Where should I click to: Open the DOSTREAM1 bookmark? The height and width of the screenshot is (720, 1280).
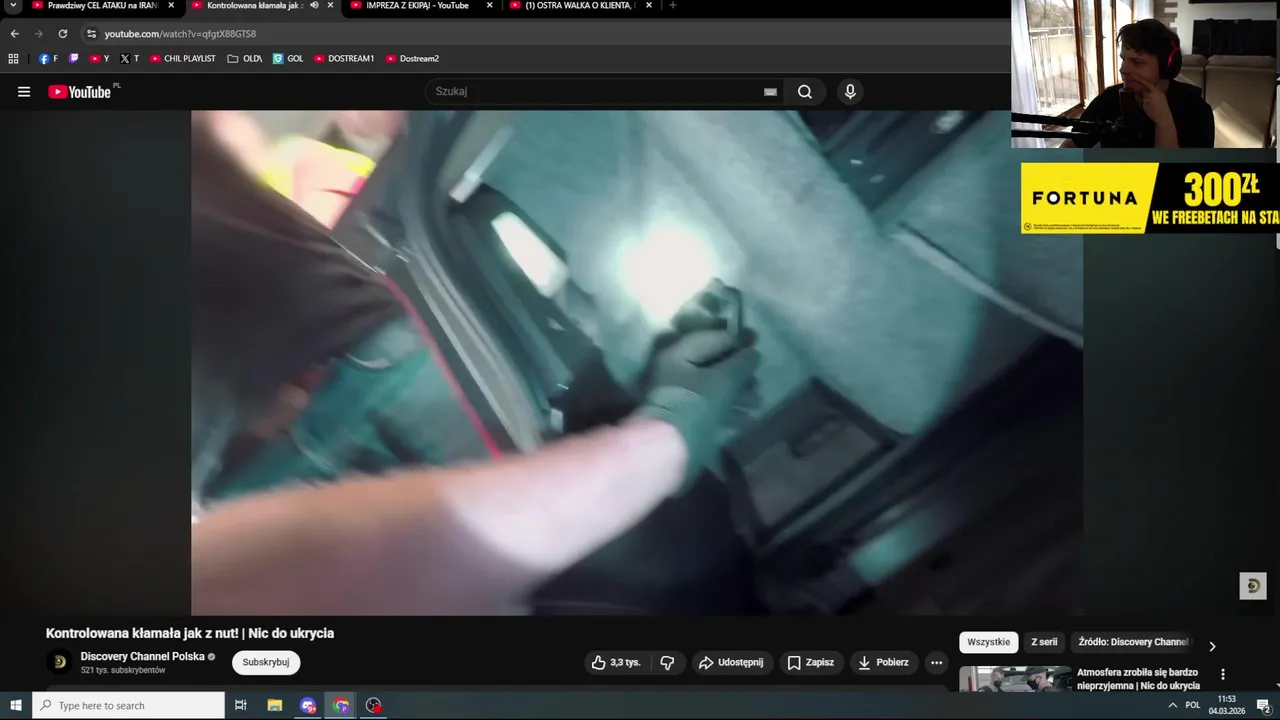coord(344,58)
